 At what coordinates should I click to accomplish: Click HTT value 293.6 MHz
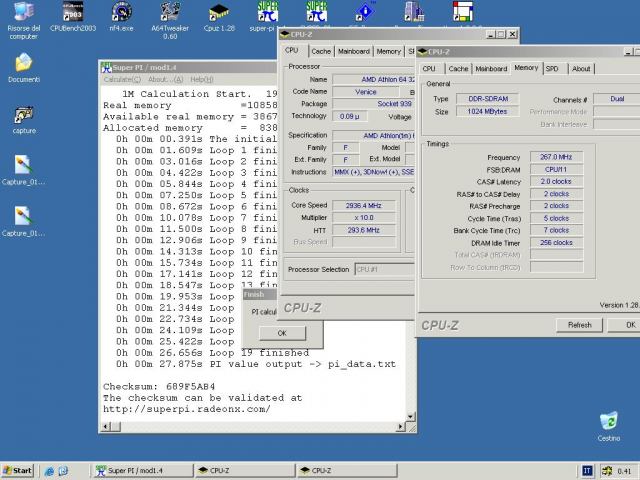coord(364,230)
